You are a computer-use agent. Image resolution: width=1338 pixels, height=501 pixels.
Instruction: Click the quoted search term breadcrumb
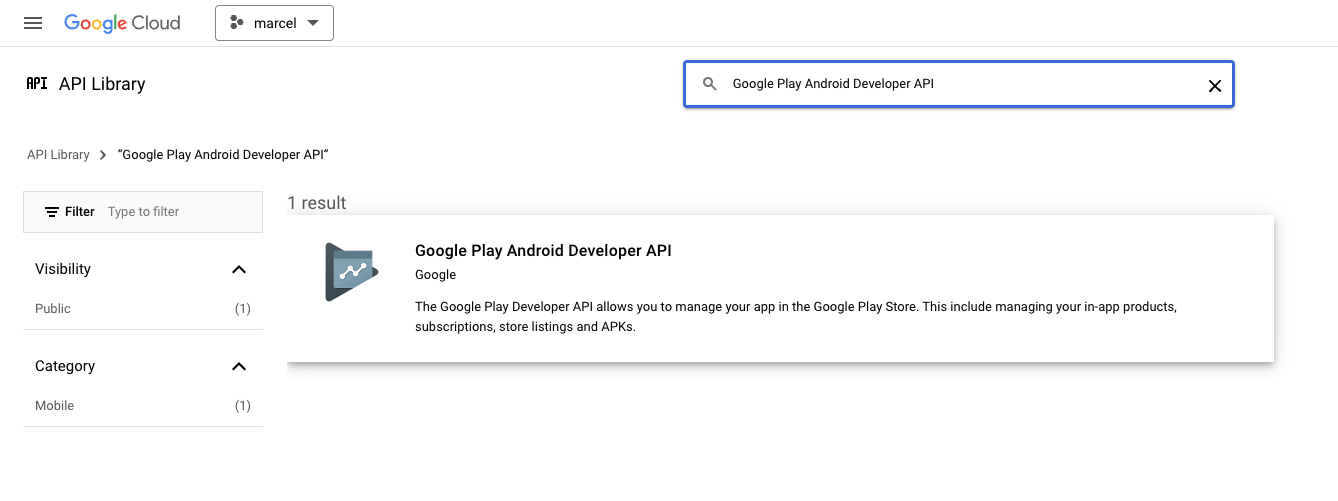[223, 155]
